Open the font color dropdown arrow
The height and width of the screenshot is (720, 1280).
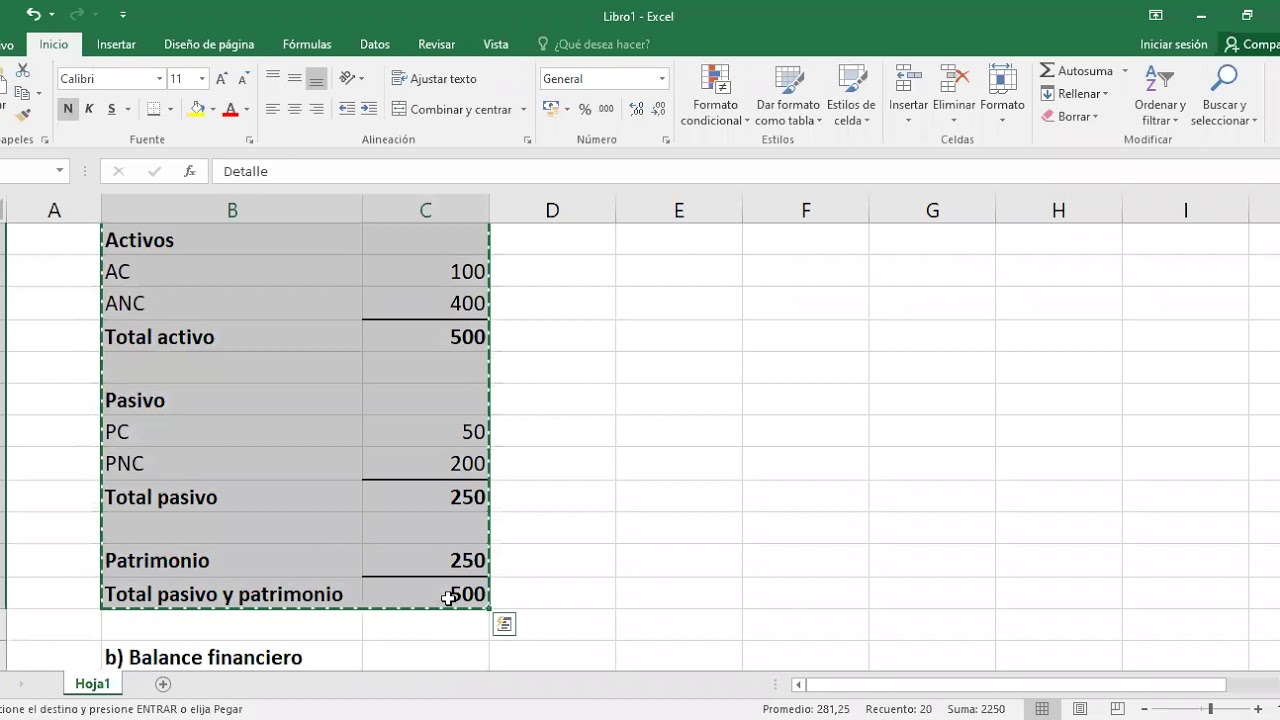pos(246,110)
